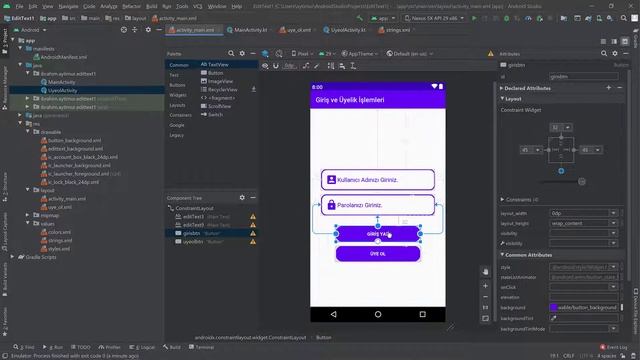Open the app run configuration dropdown
This screenshot has height=360, width=640.
pyautogui.click(x=383, y=18)
